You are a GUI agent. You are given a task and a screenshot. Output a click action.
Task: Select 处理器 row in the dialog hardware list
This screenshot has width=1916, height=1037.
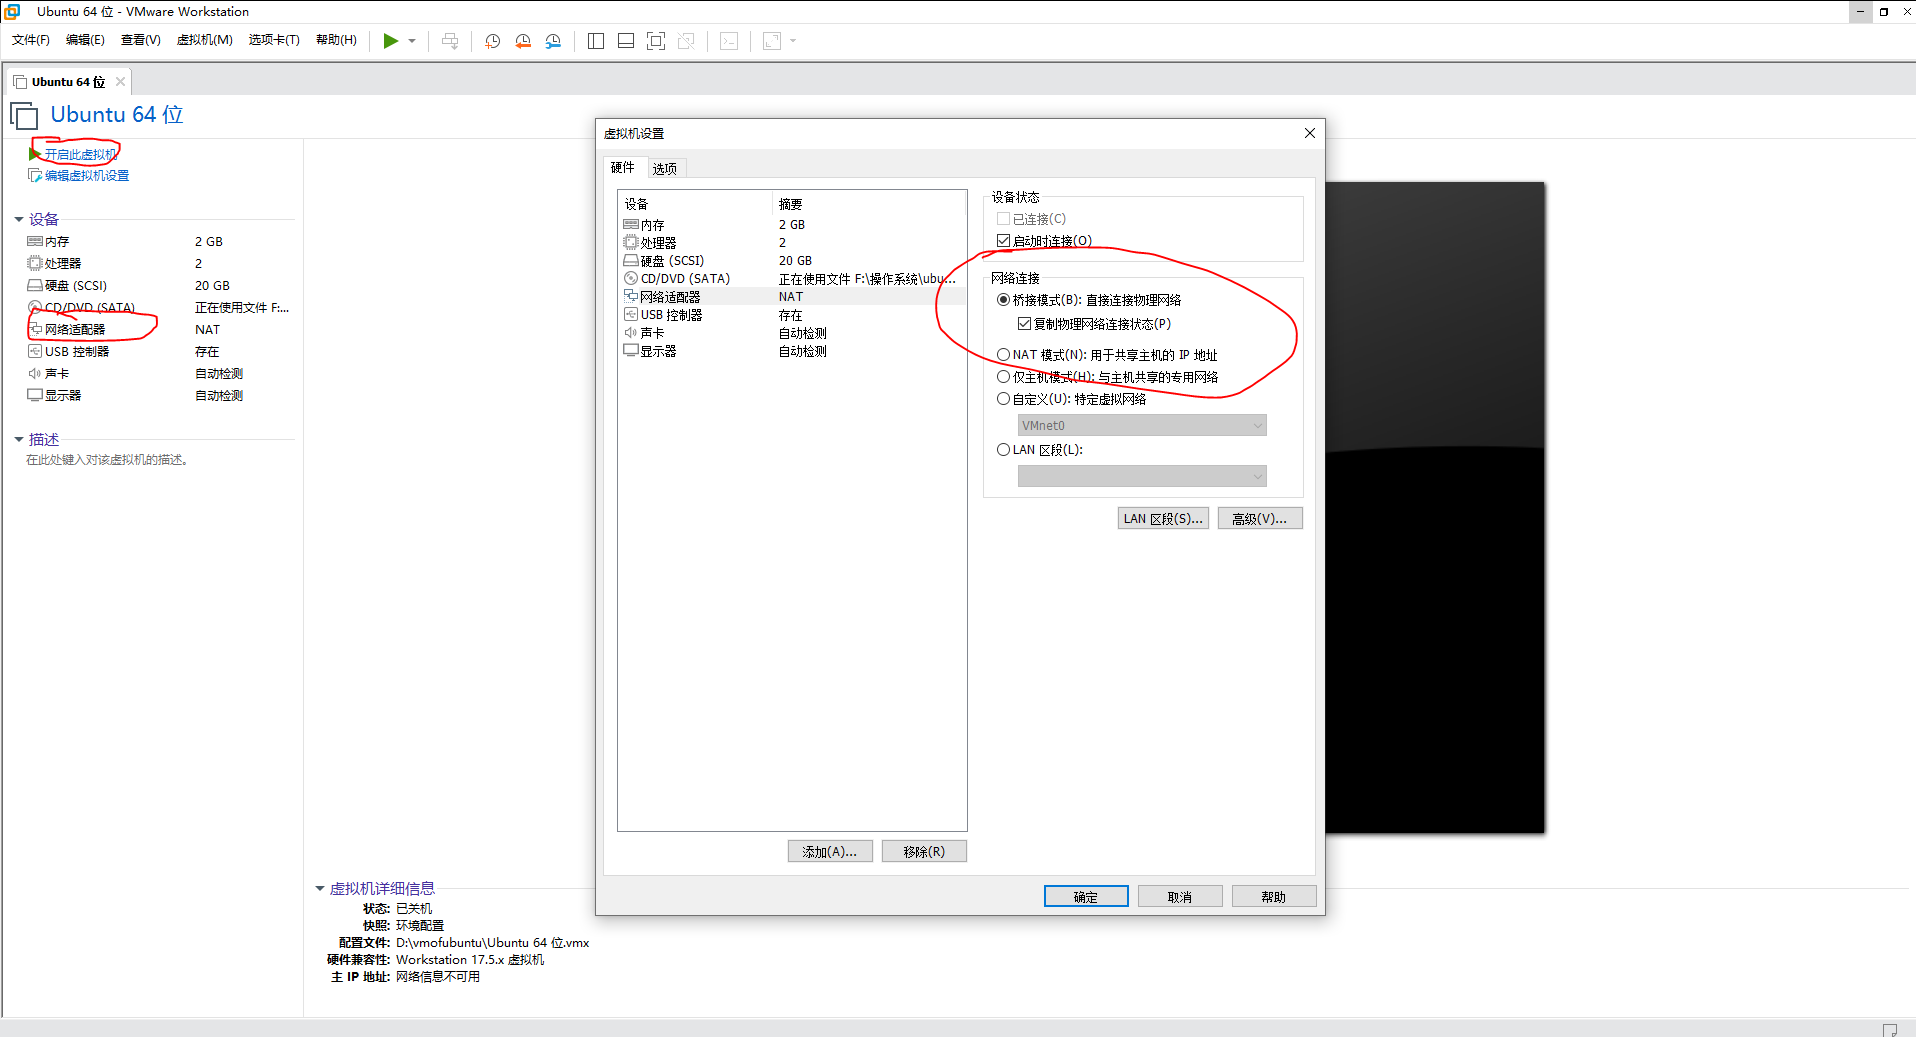pyautogui.click(x=792, y=243)
